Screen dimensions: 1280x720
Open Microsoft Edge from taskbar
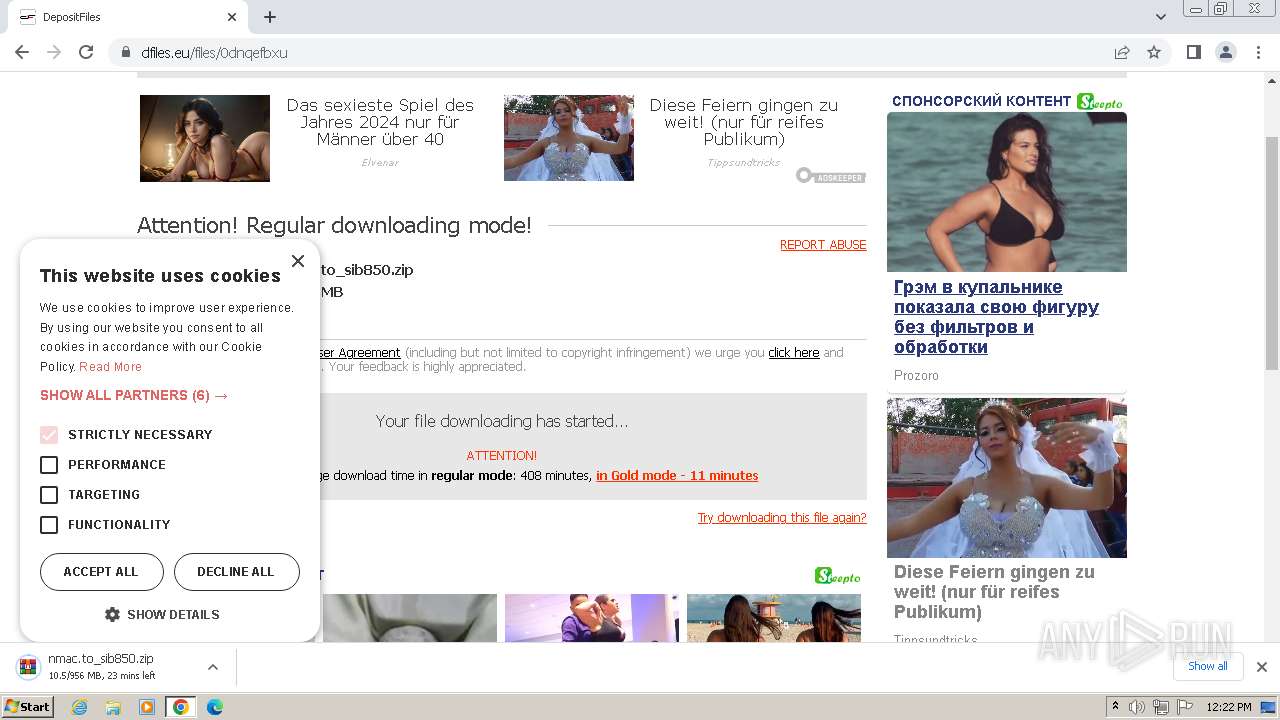pyautogui.click(x=215, y=707)
